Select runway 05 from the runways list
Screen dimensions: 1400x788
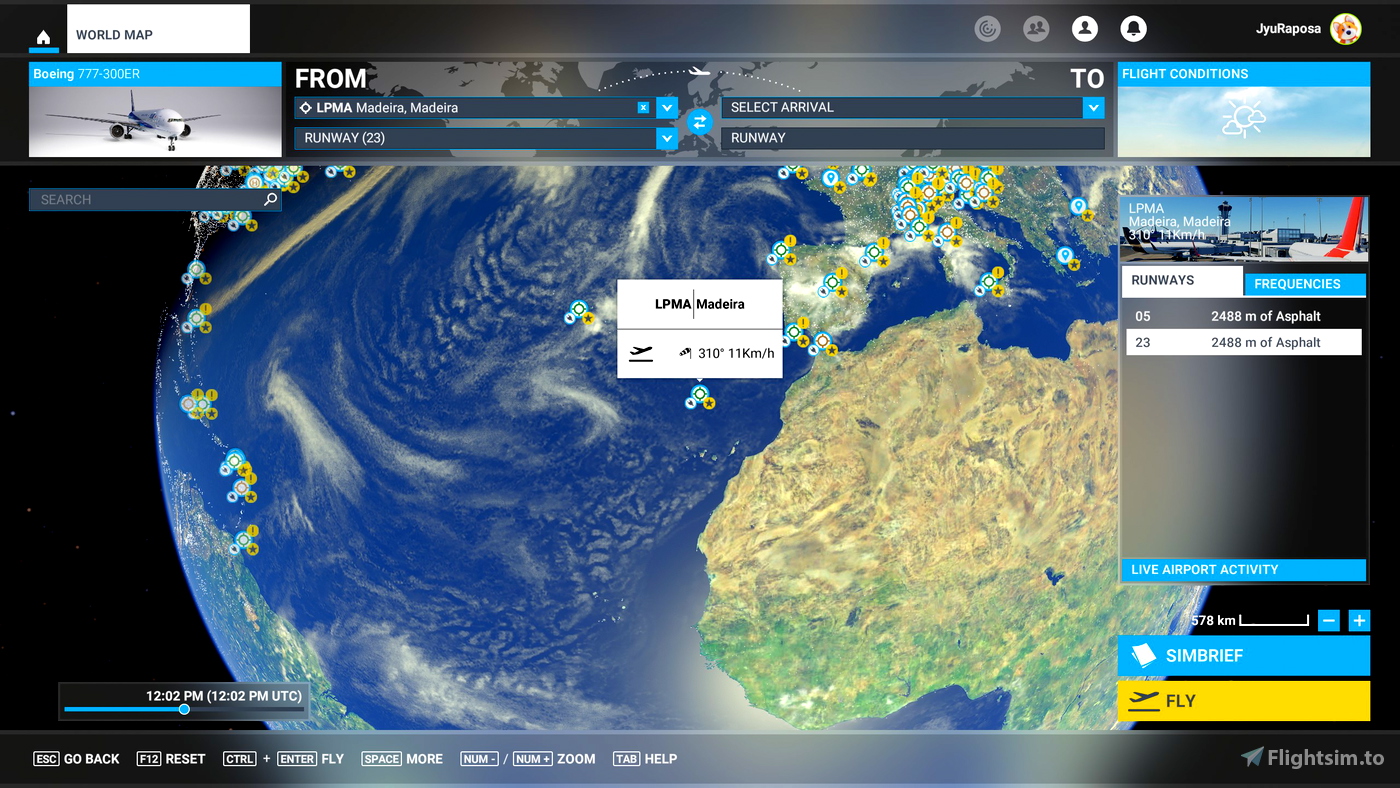click(1243, 315)
